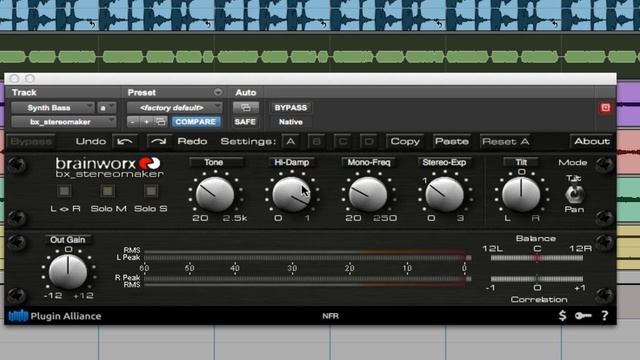Select settings slot C
The width and height of the screenshot is (640, 360).
coord(342,141)
